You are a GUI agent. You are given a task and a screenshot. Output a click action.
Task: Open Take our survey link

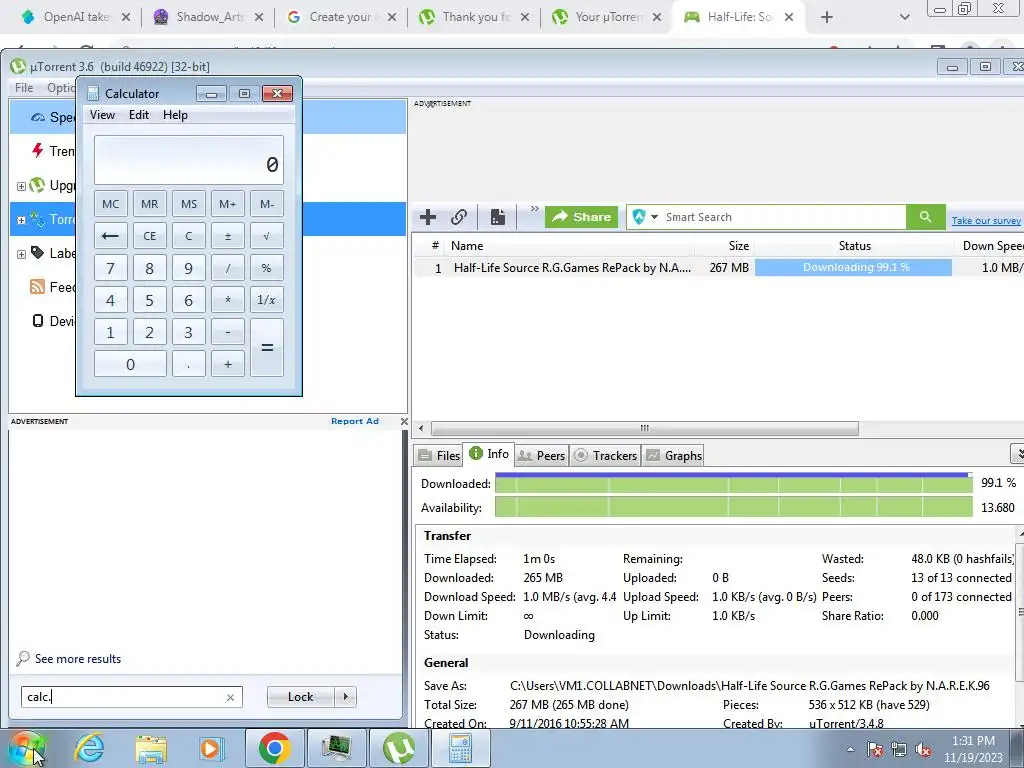click(985, 221)
